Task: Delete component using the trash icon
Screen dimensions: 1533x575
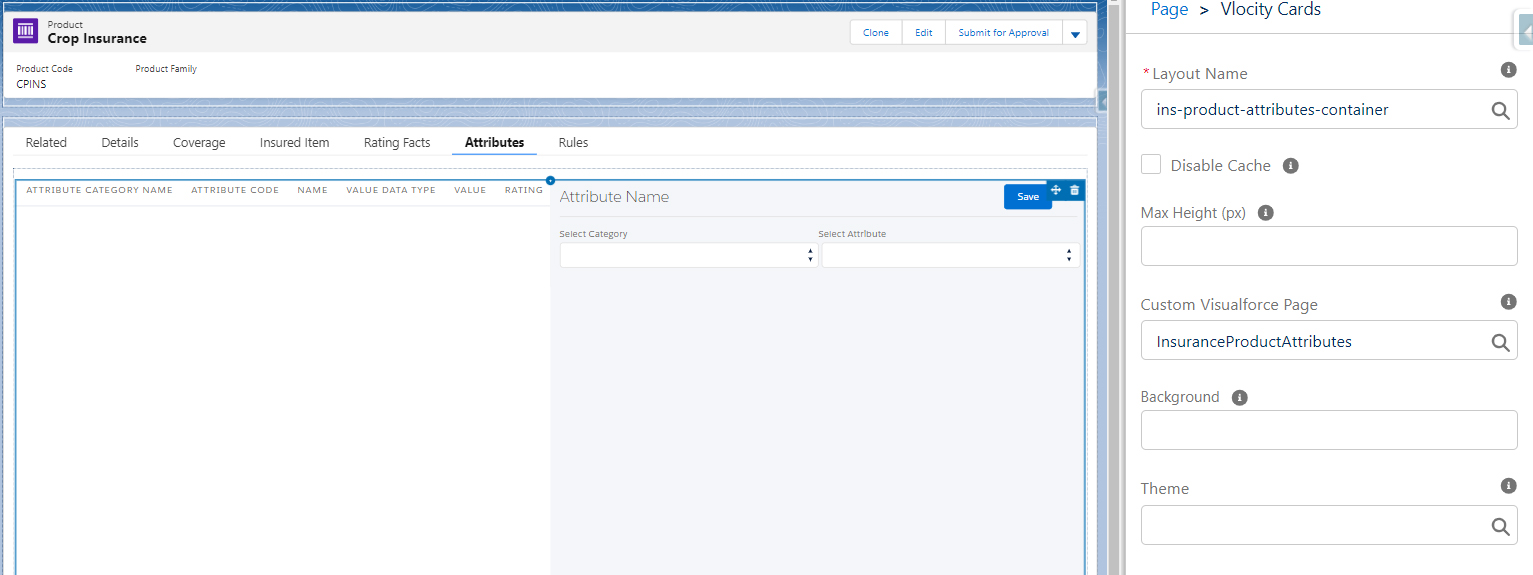Action: click(x=1074, y=190)
